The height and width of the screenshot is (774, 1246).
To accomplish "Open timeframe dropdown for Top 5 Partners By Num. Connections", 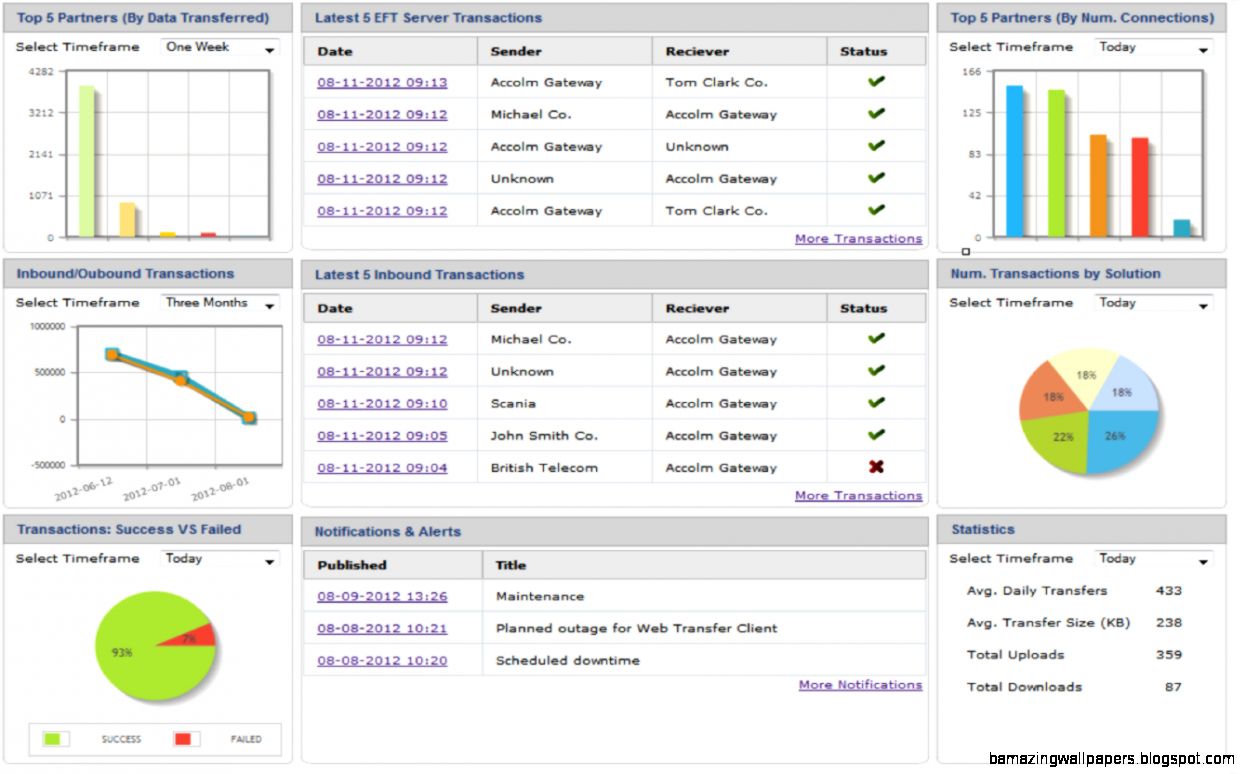I will [1153, 47].
